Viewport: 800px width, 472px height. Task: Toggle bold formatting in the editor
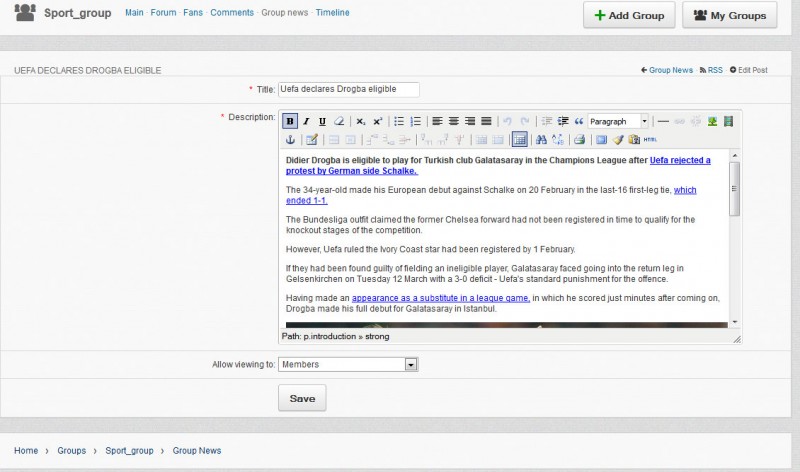point(290,121)
